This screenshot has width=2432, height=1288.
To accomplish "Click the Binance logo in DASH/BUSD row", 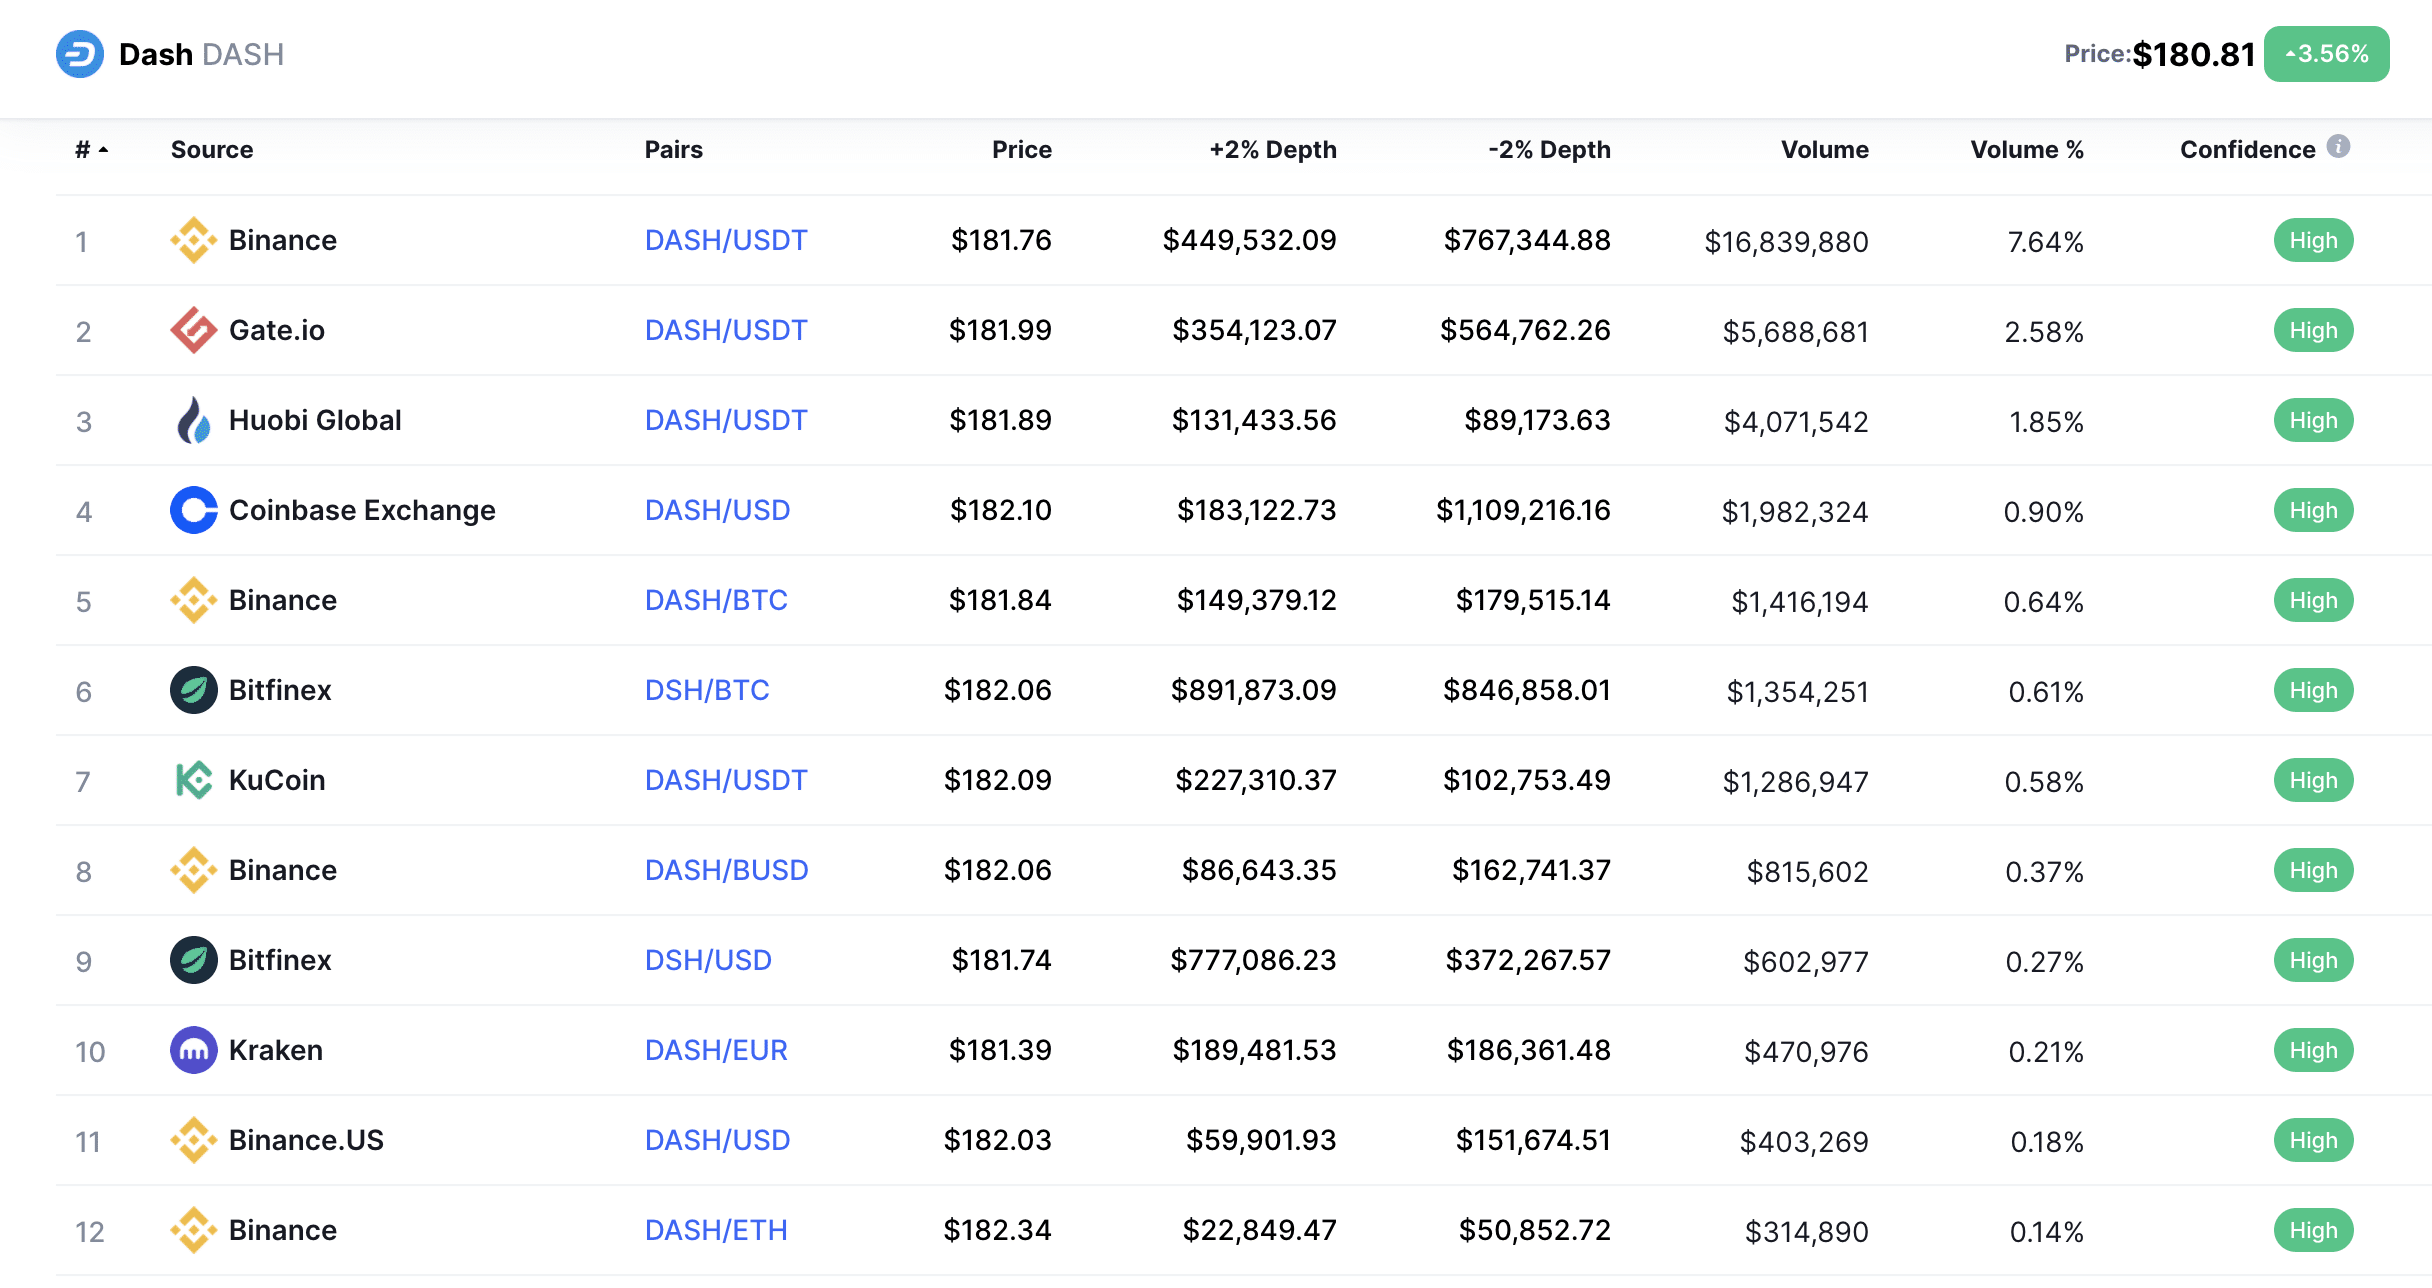I will pos(194,870).
